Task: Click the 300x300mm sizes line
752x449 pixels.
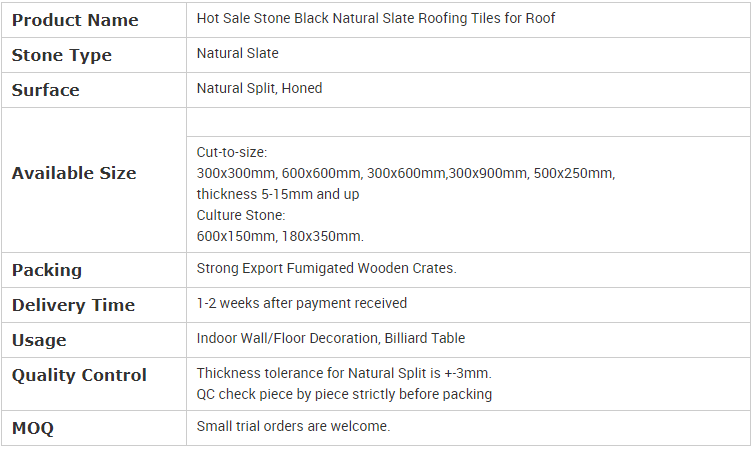Action: (x=405, y=173)
